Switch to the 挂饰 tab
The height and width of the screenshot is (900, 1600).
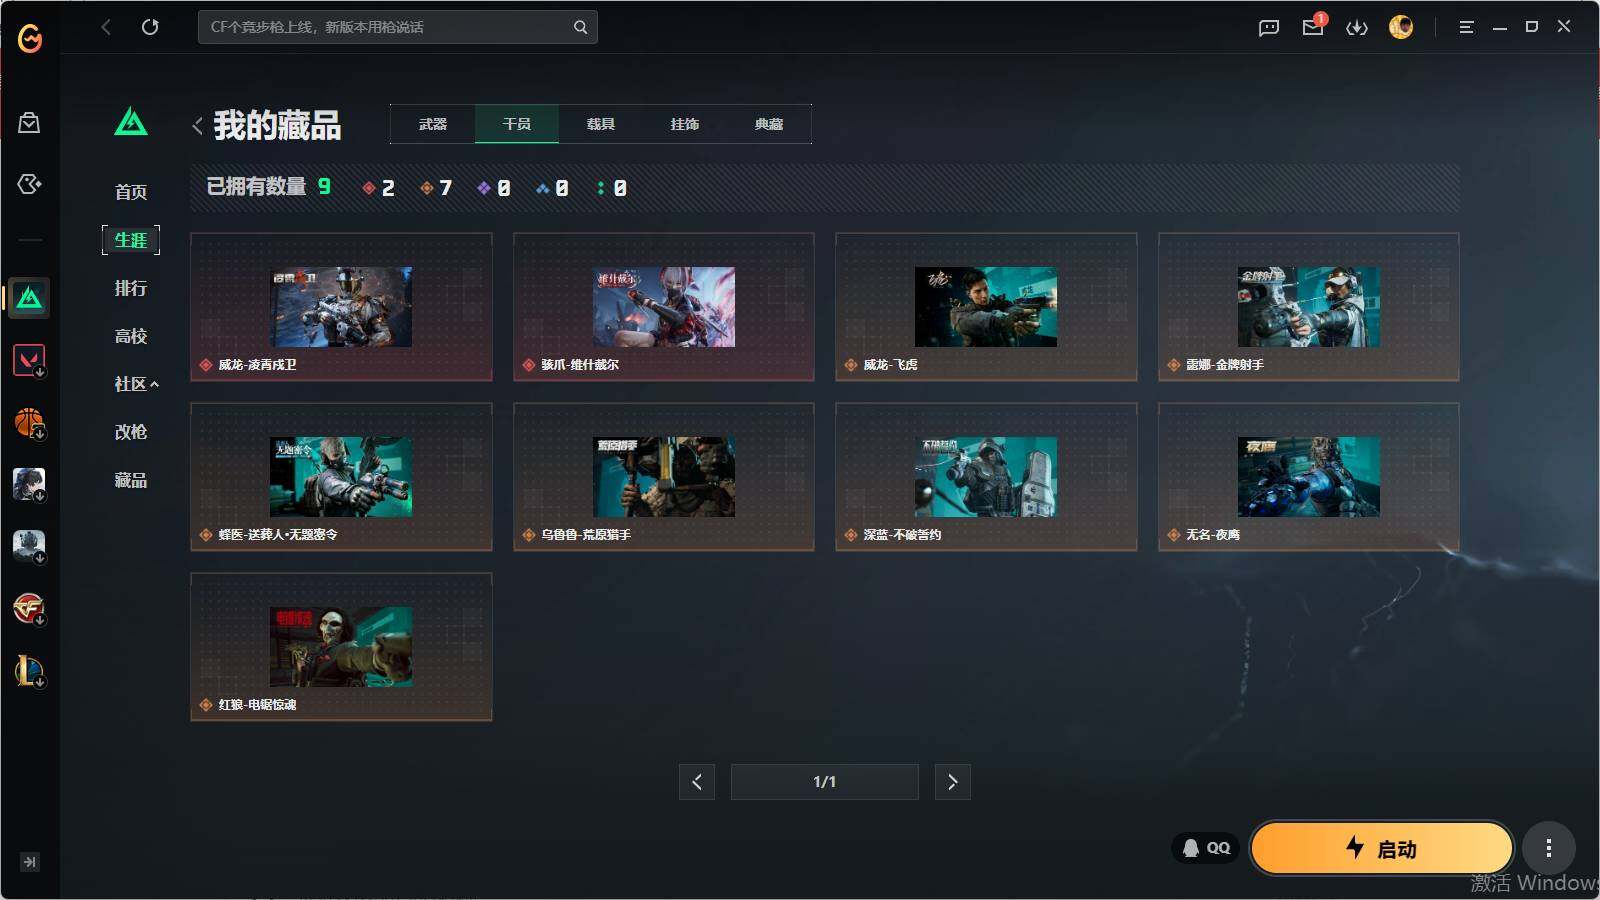click(685, 124)
